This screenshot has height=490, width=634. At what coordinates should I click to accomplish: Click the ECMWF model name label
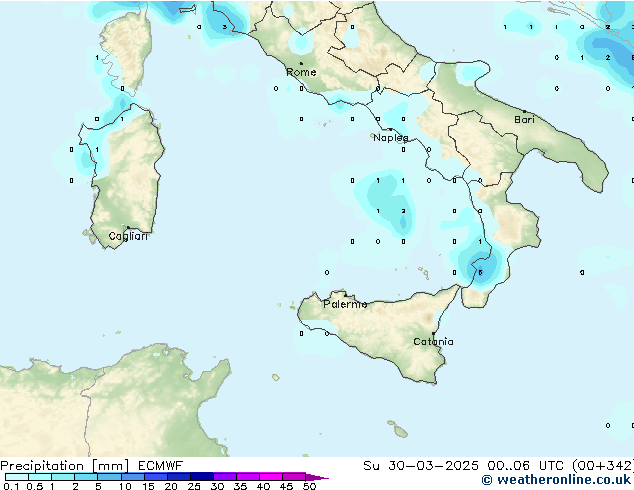(160, 465)
